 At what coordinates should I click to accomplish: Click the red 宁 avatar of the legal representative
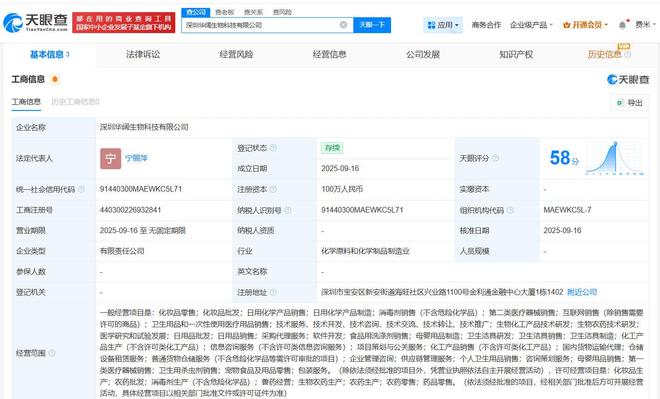click(x=110, y=158)
